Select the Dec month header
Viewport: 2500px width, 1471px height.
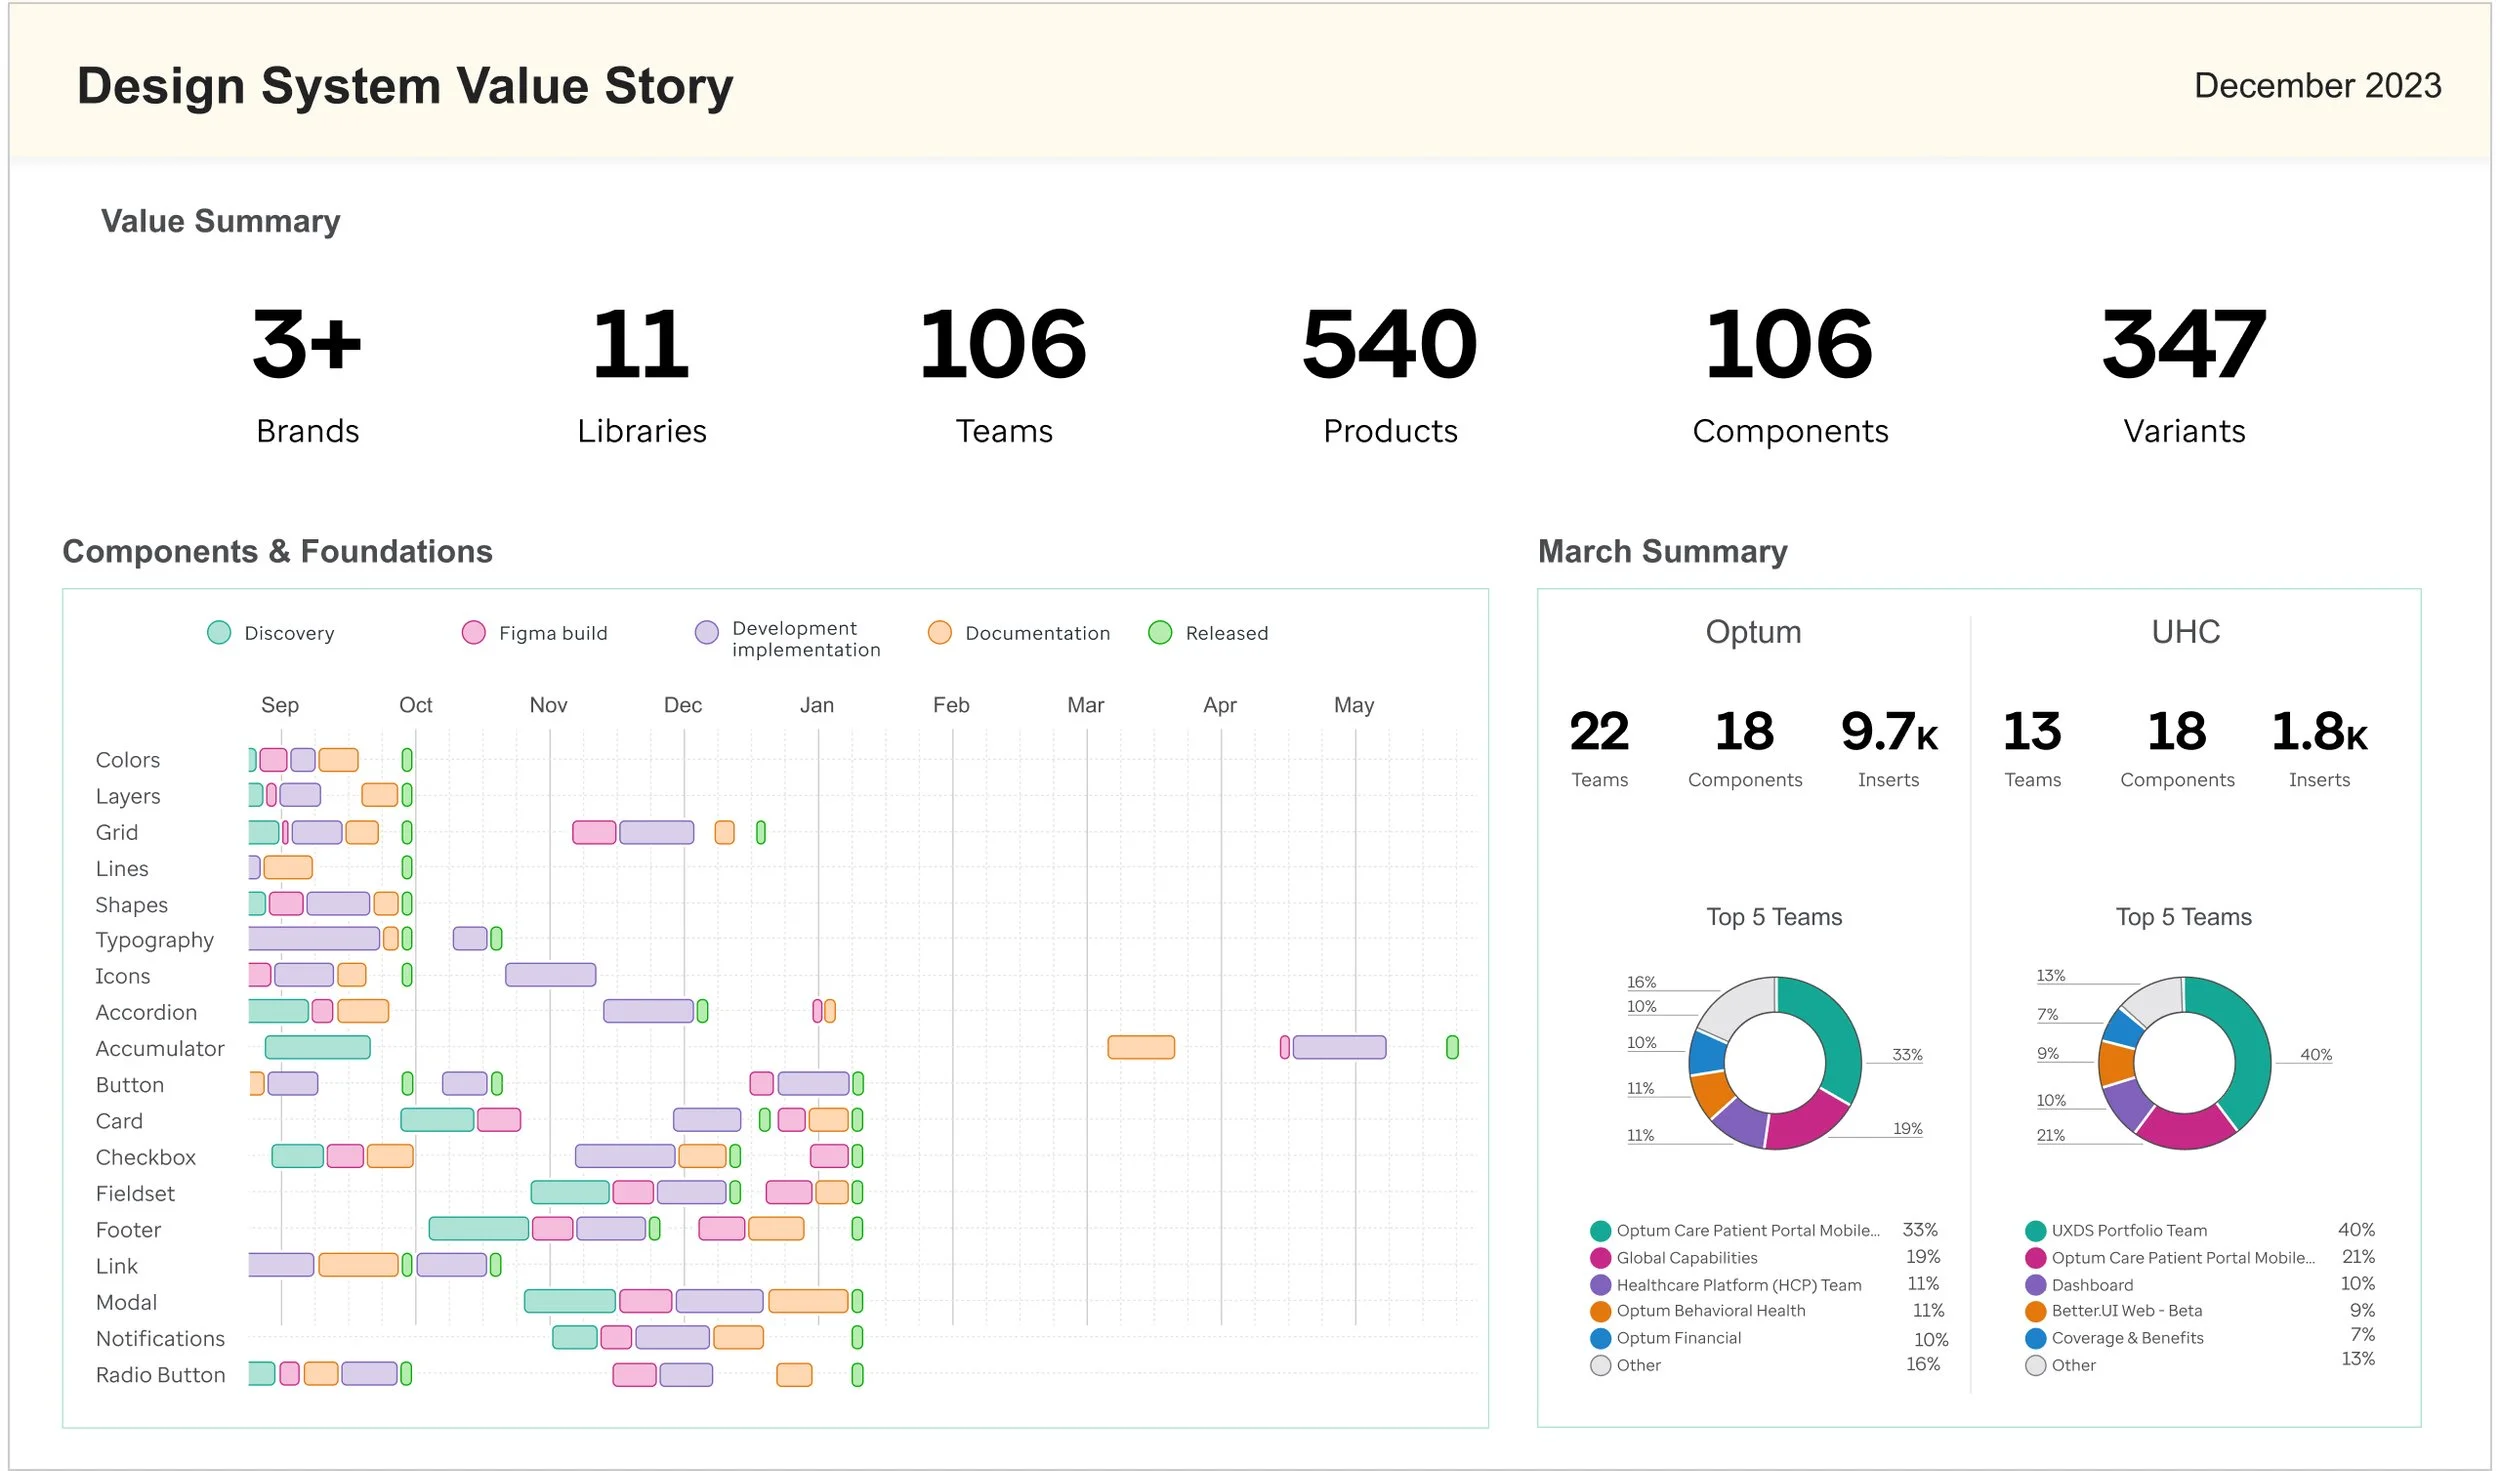[683, 705]
